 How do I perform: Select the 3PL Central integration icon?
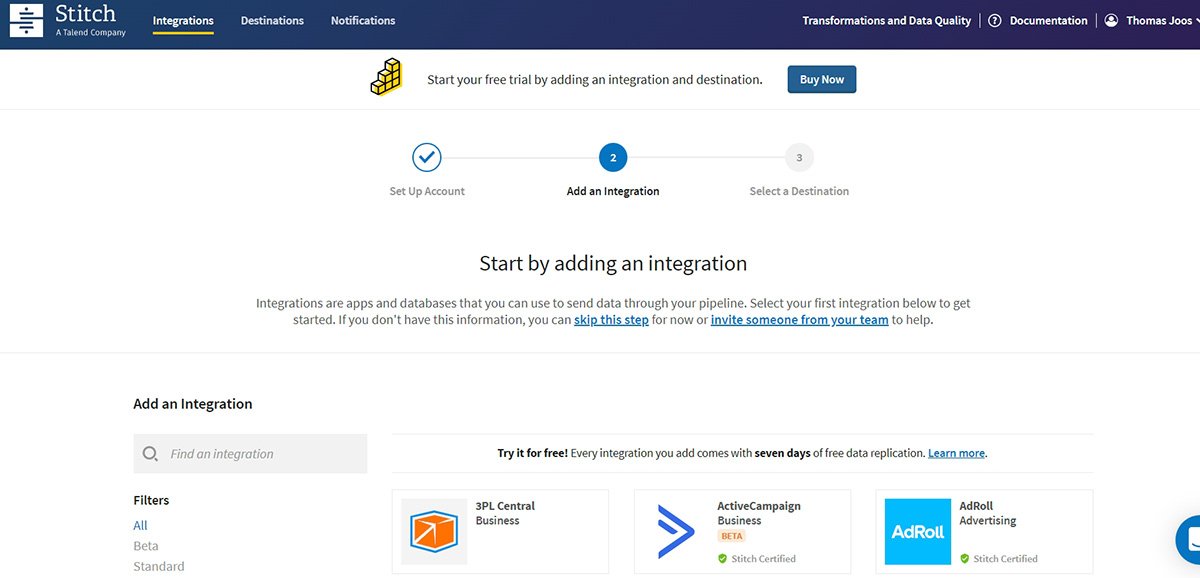tap(434, 529)
